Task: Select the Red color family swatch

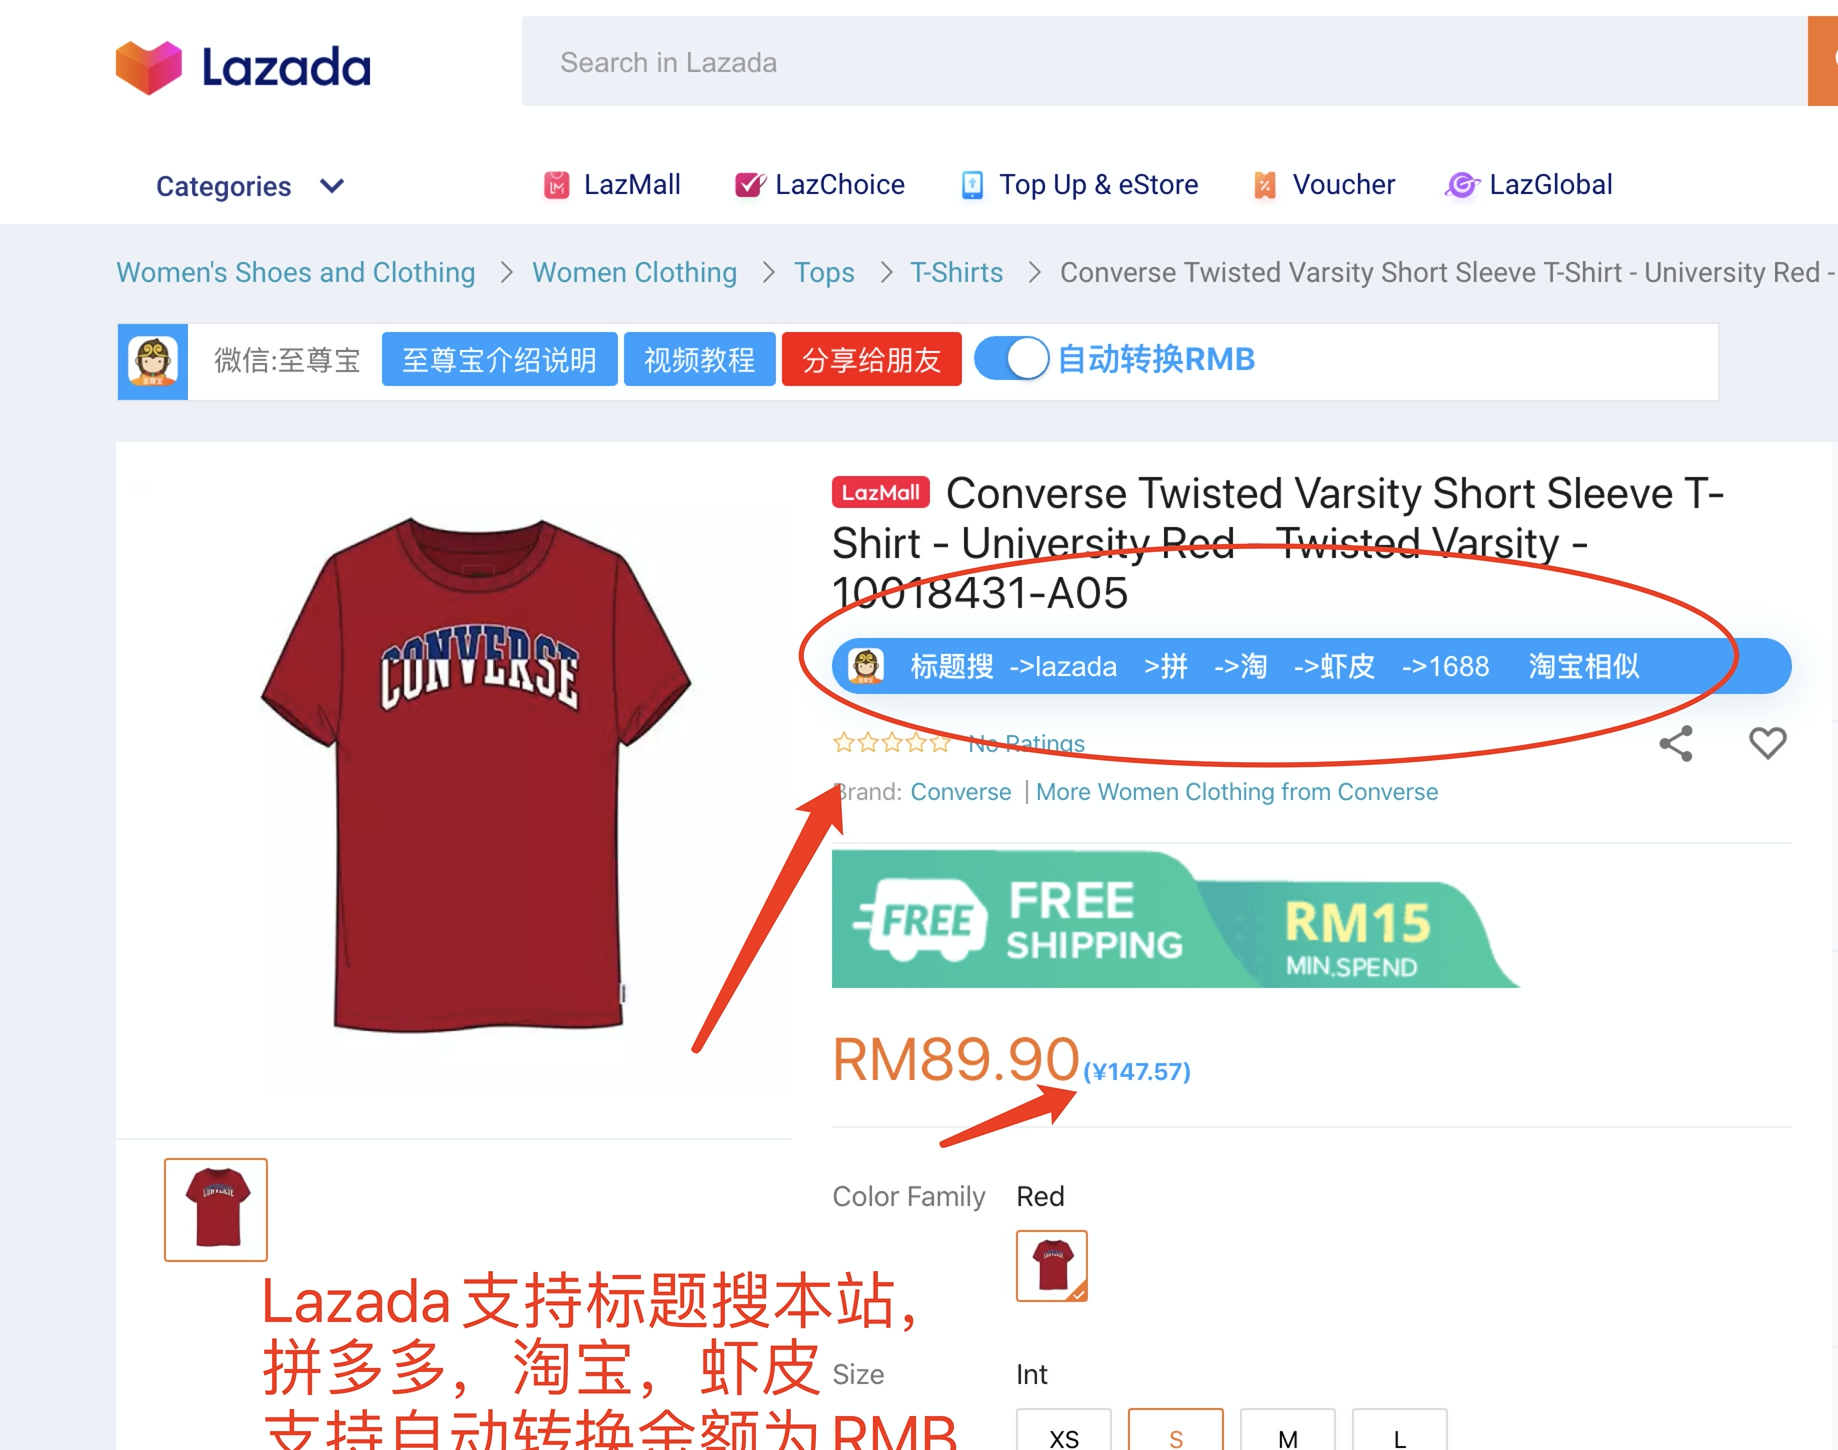Action: (x=1051, y=1265)
